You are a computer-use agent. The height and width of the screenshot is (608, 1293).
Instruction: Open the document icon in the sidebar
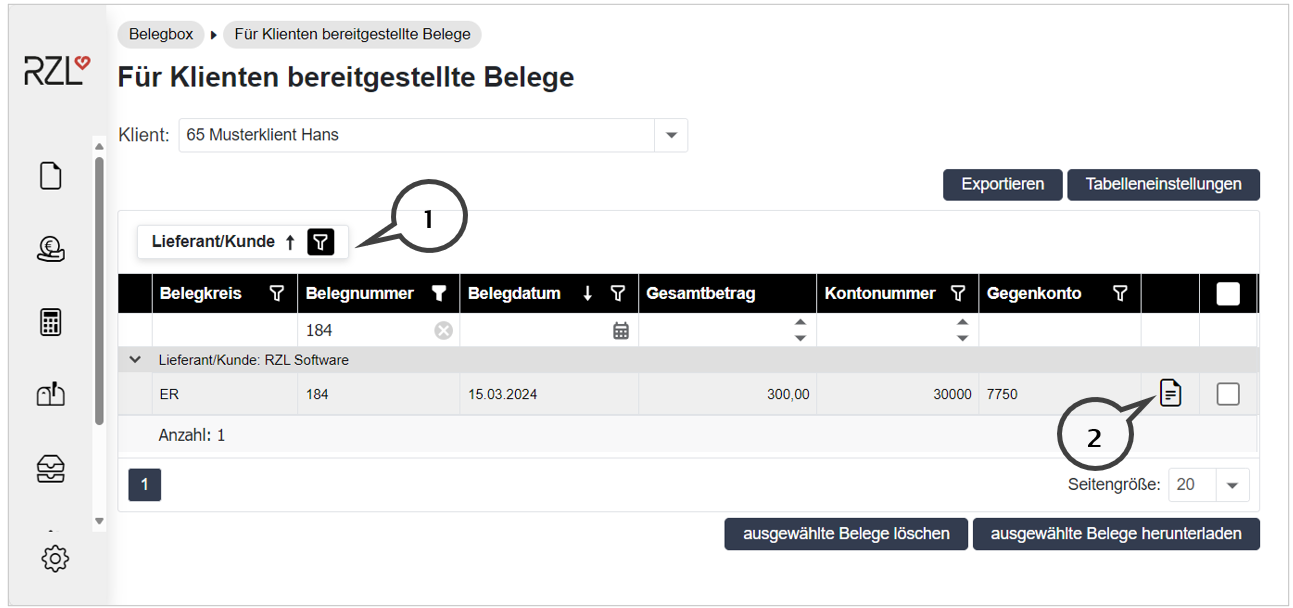coord(50,176)
